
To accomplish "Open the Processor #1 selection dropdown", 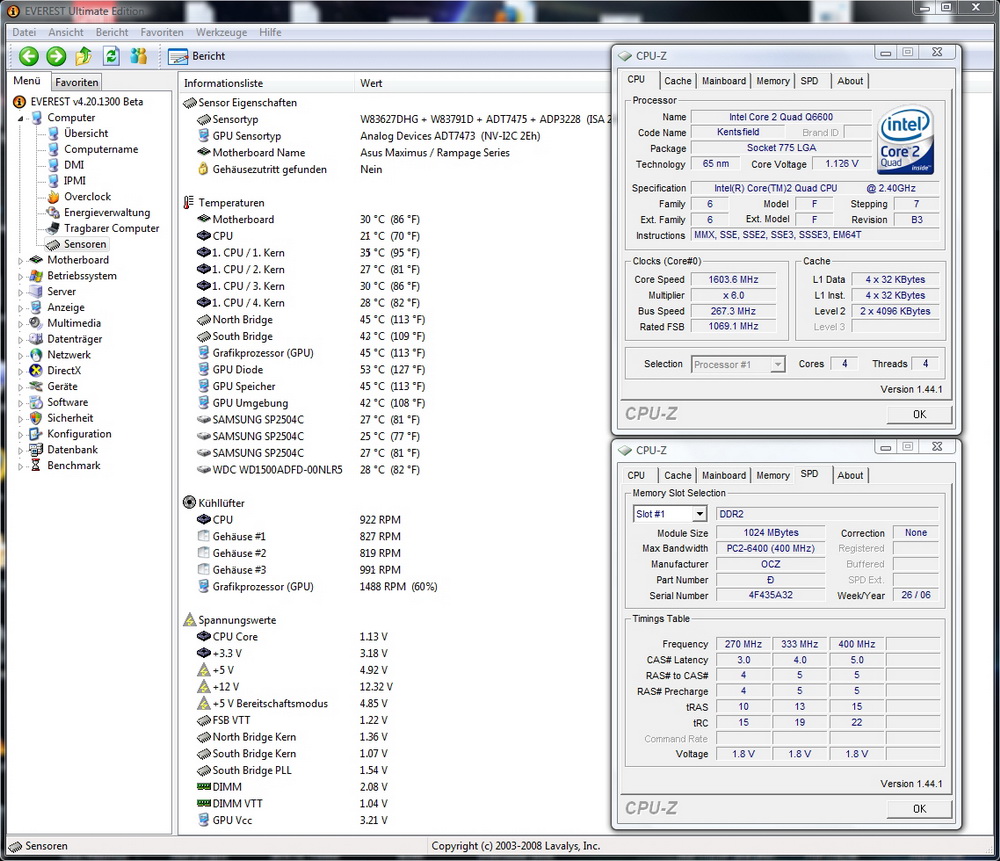I will pyautogui.click(x=738, y=364).
